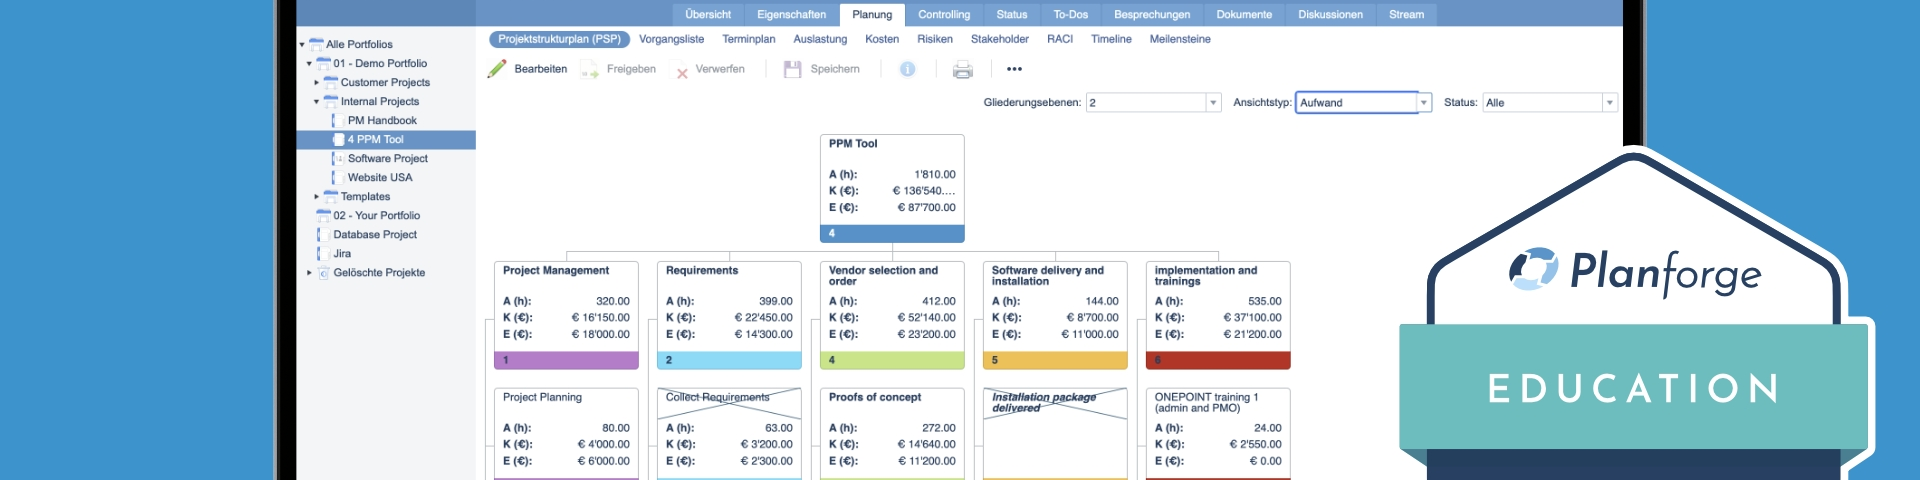Click ONEPOINT training 1 work package

[1218, 434]
